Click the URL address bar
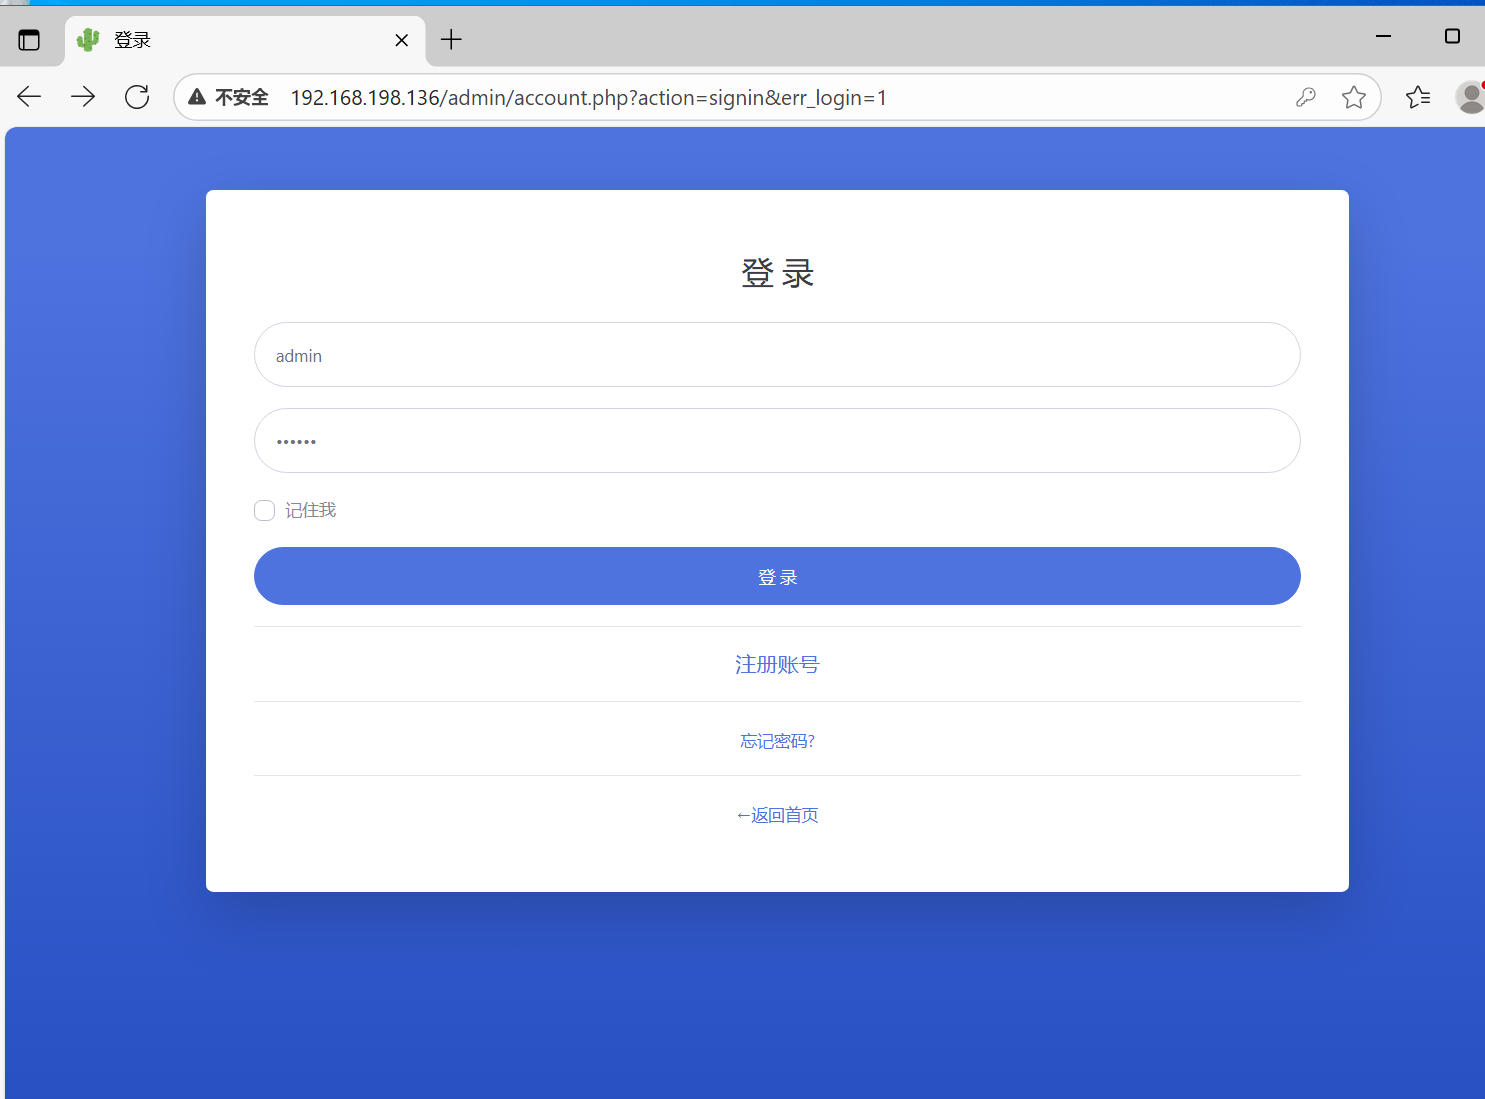 [x=700, y=97]
